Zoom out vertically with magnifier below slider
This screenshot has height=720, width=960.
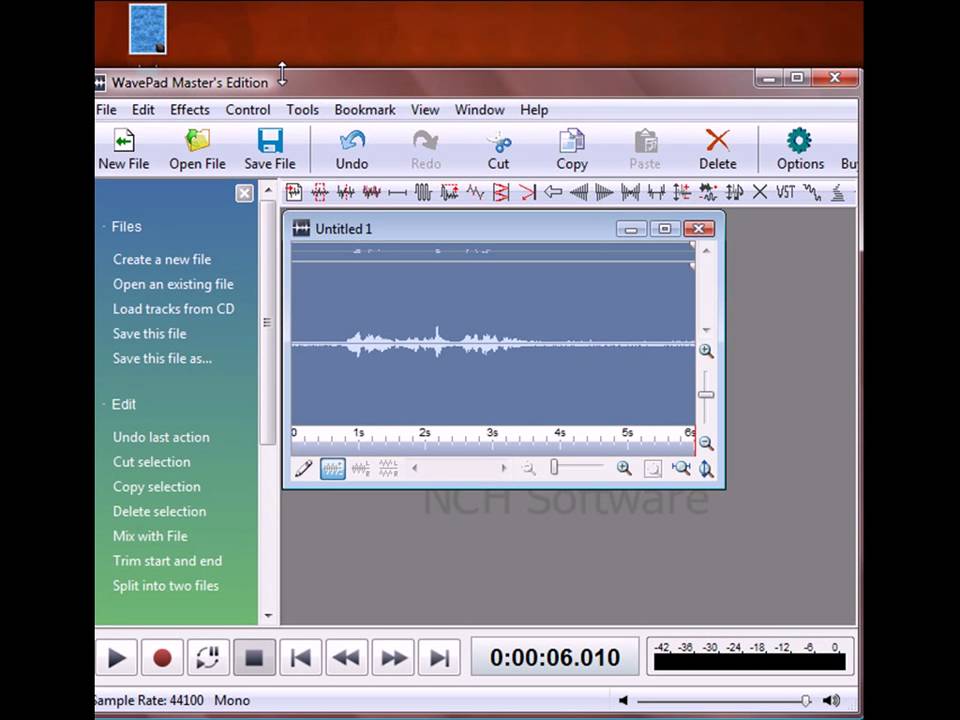[x=706, y=443]
